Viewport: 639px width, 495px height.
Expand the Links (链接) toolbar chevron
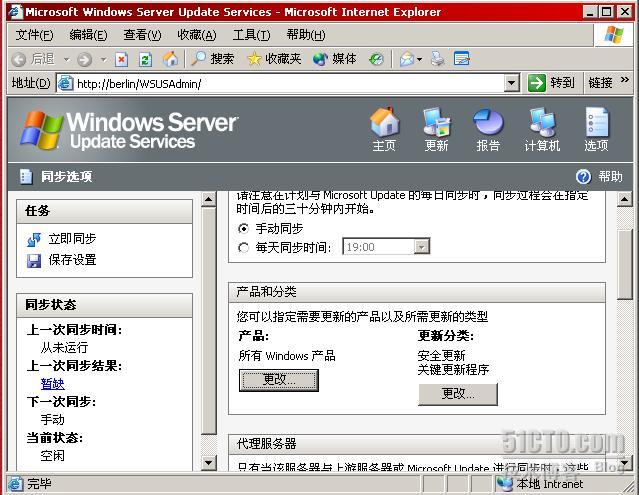click(624, 80)
